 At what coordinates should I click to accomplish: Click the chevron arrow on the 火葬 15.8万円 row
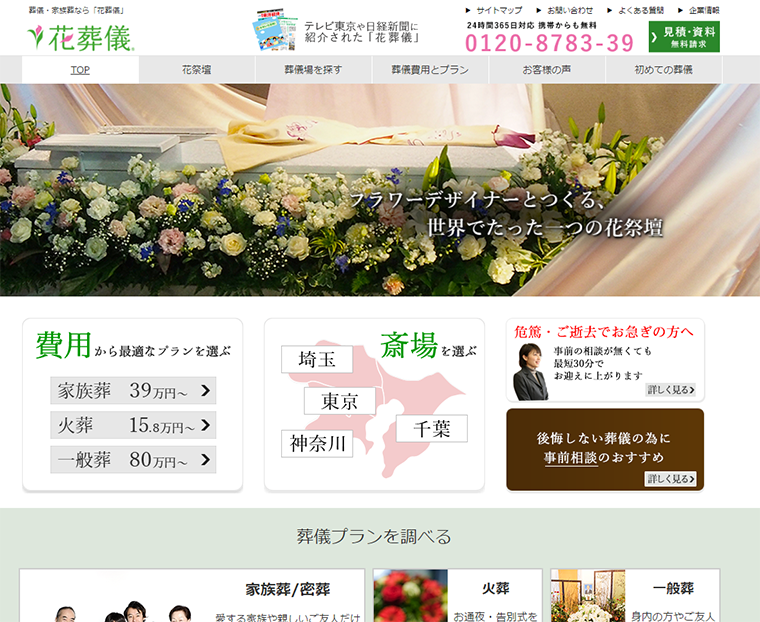pyautogui.click(x=205, y=425)
